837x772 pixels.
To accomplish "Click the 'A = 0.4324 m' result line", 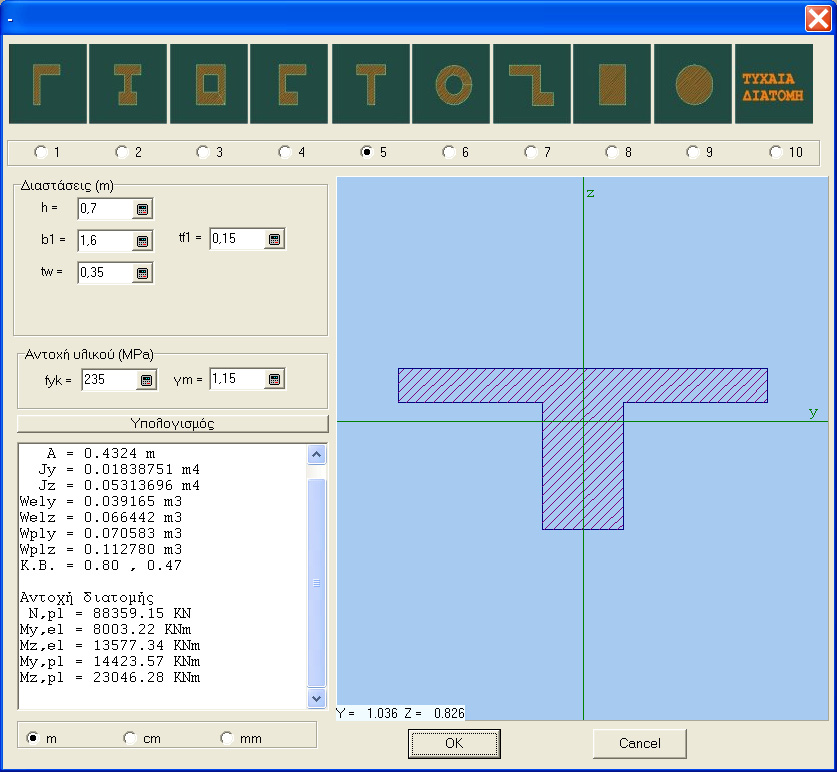I will (101, 454).
